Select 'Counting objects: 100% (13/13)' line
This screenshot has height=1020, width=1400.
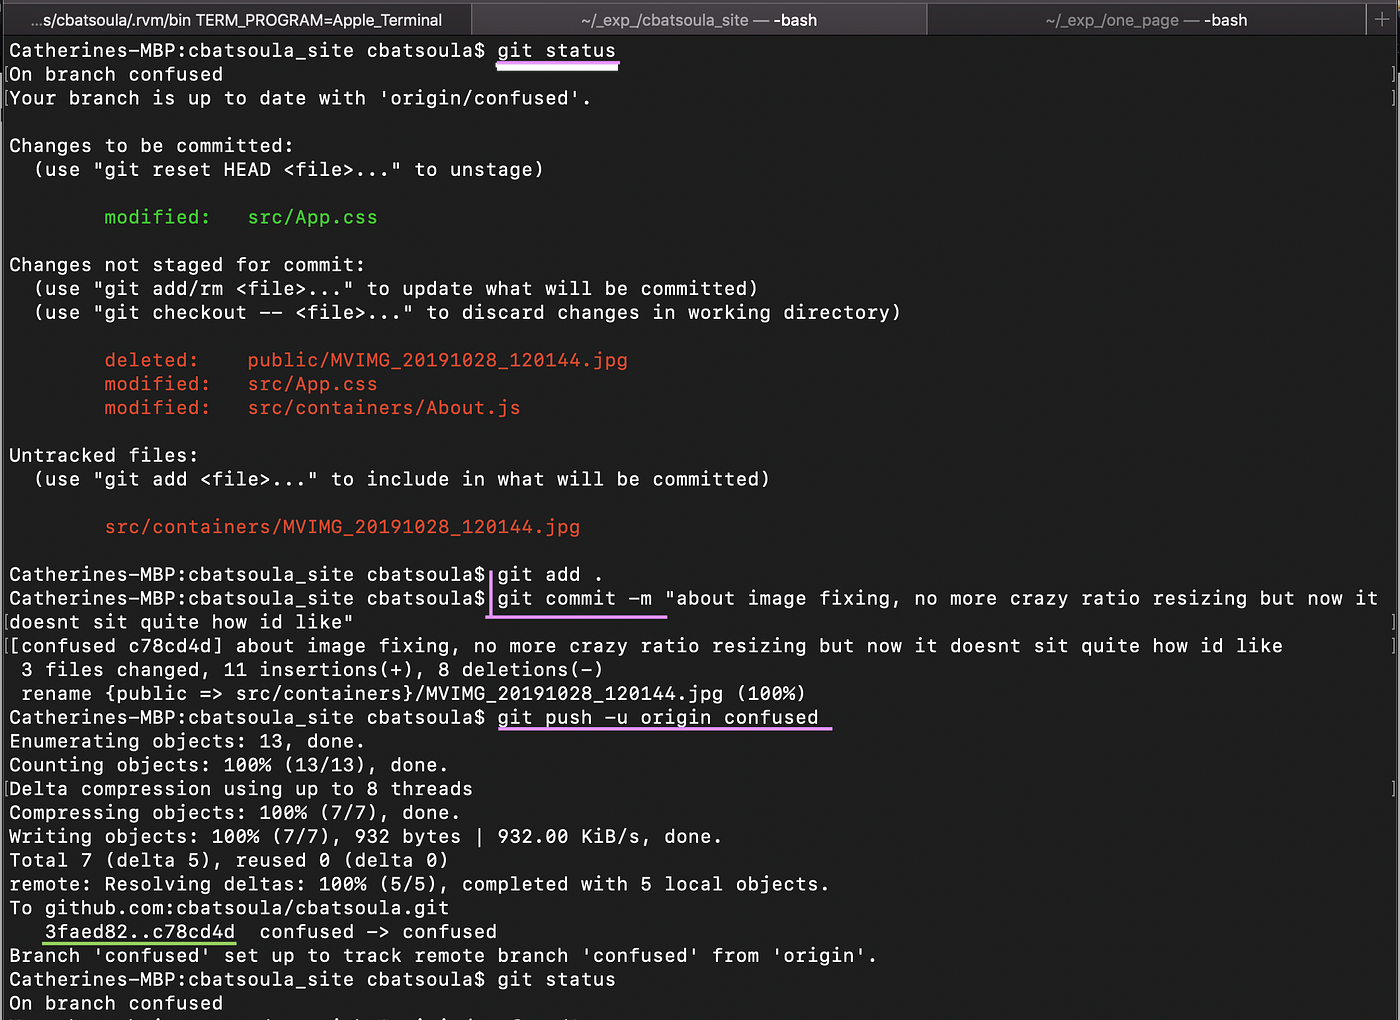229,766
